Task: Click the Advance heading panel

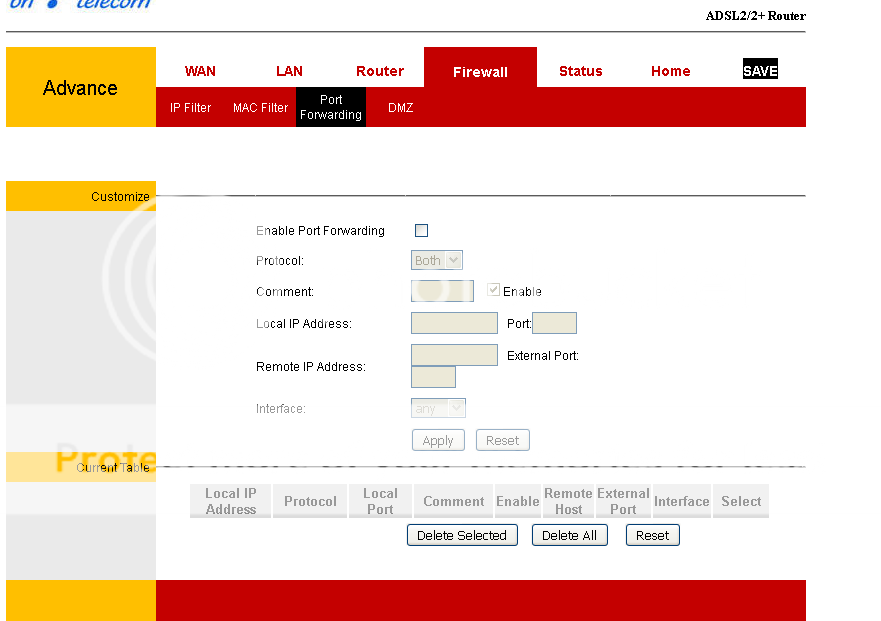Action: 81,87
